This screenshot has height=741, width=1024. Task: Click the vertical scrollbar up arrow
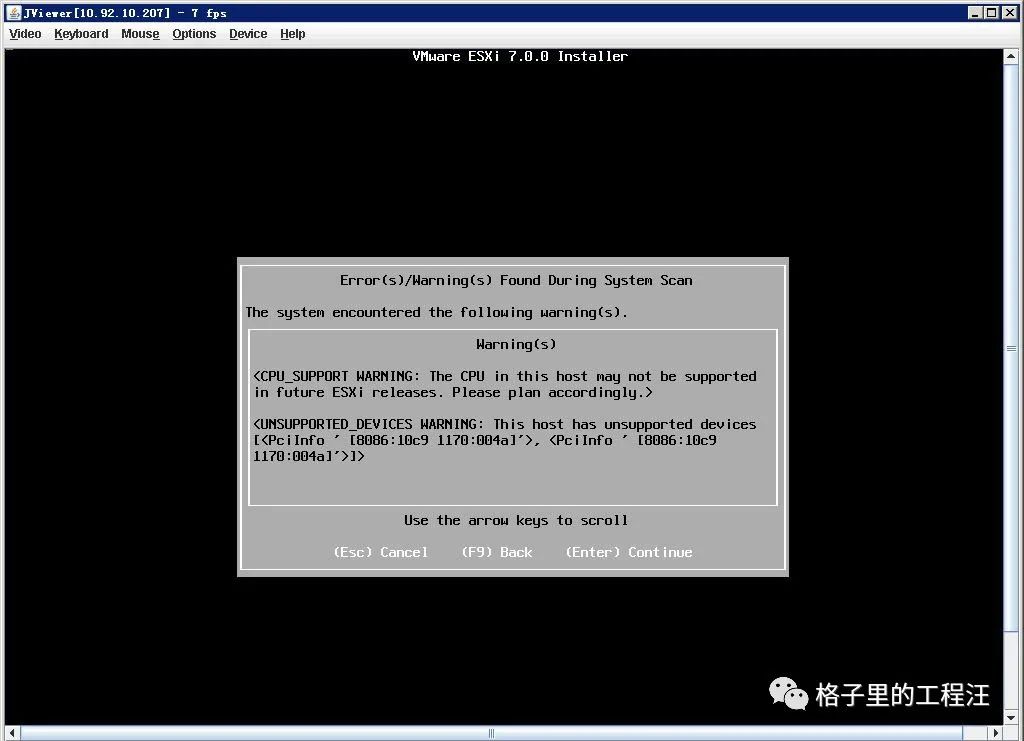click(x=1011, y=57)
